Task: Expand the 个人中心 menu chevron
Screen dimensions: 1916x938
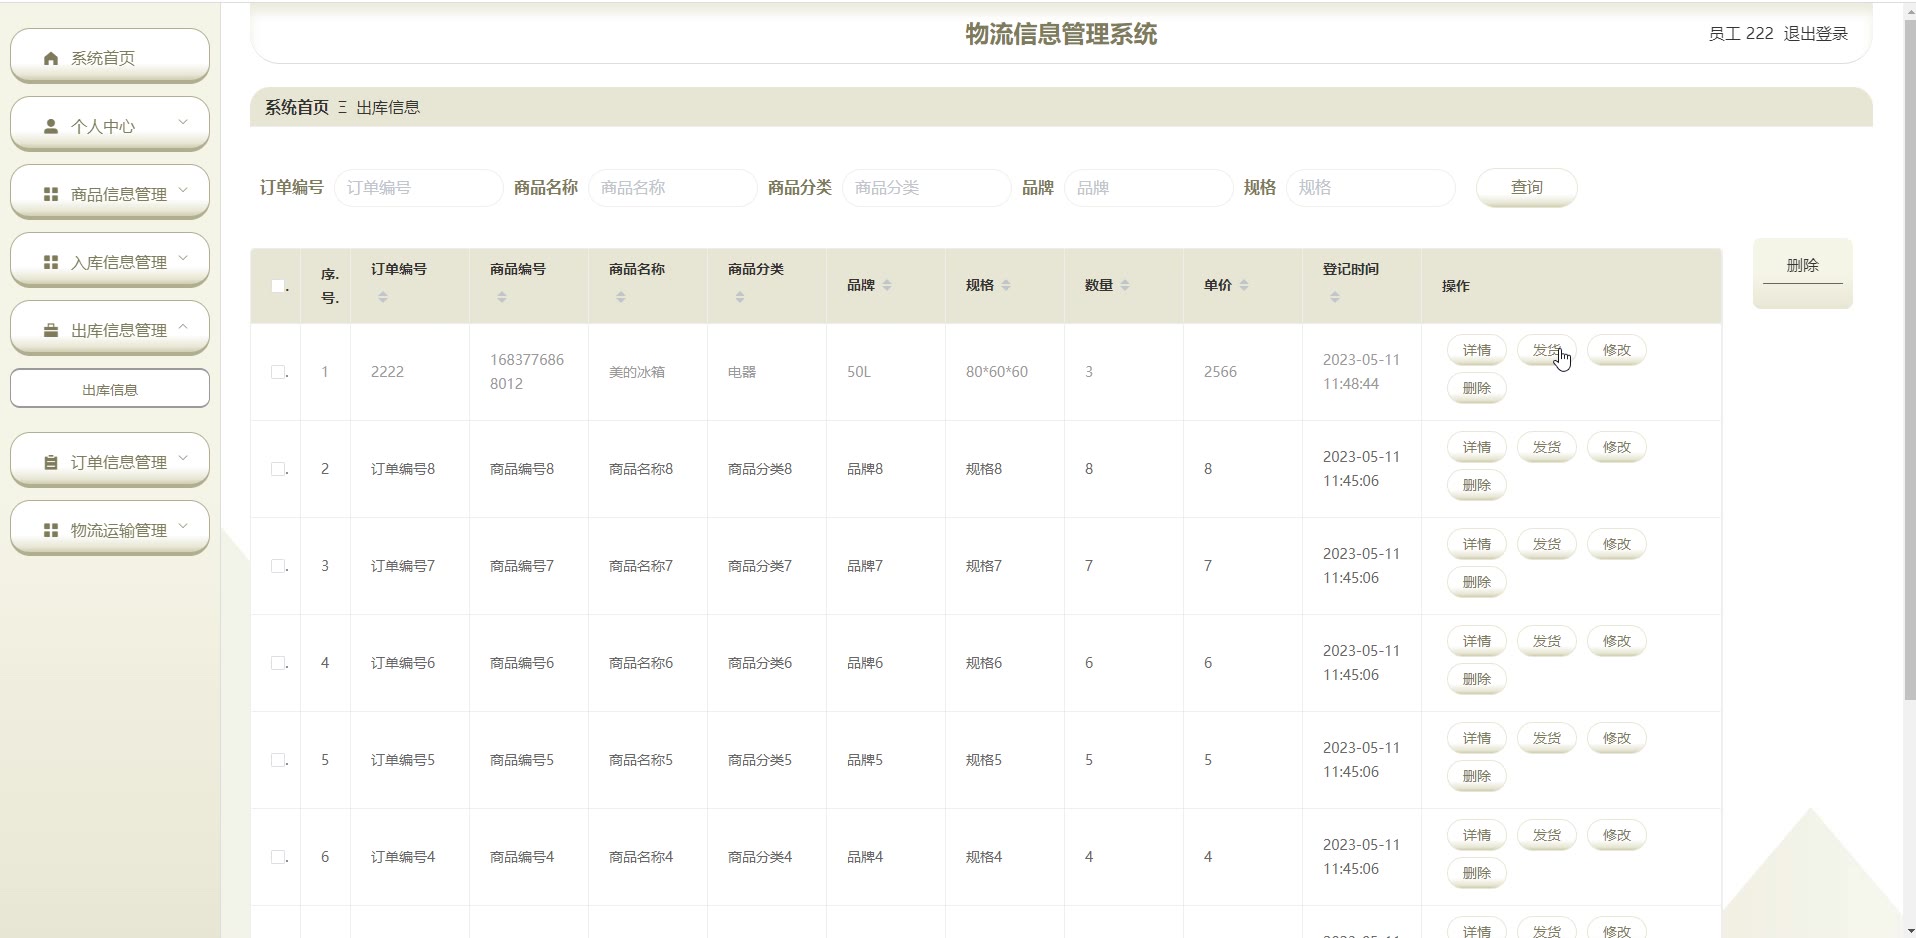Action: tap(183, 122)
